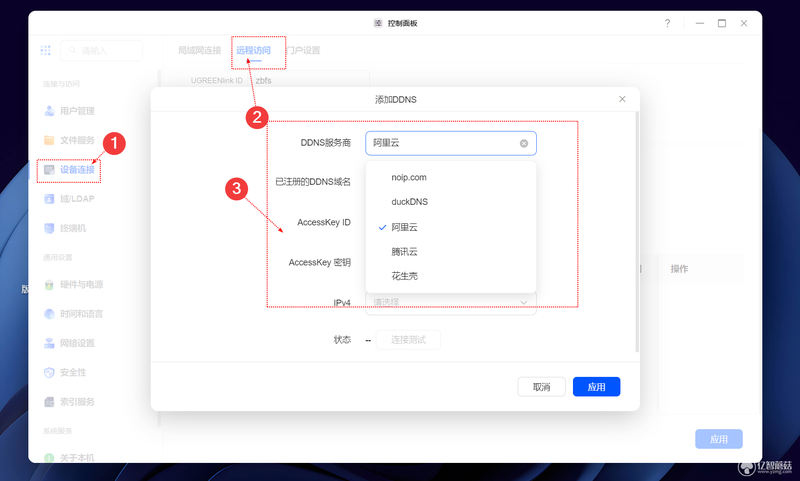Open 文件服务 in sidebar
This screenshot has height=481, width=800.
pyautogui.click(x=77, y=140)
